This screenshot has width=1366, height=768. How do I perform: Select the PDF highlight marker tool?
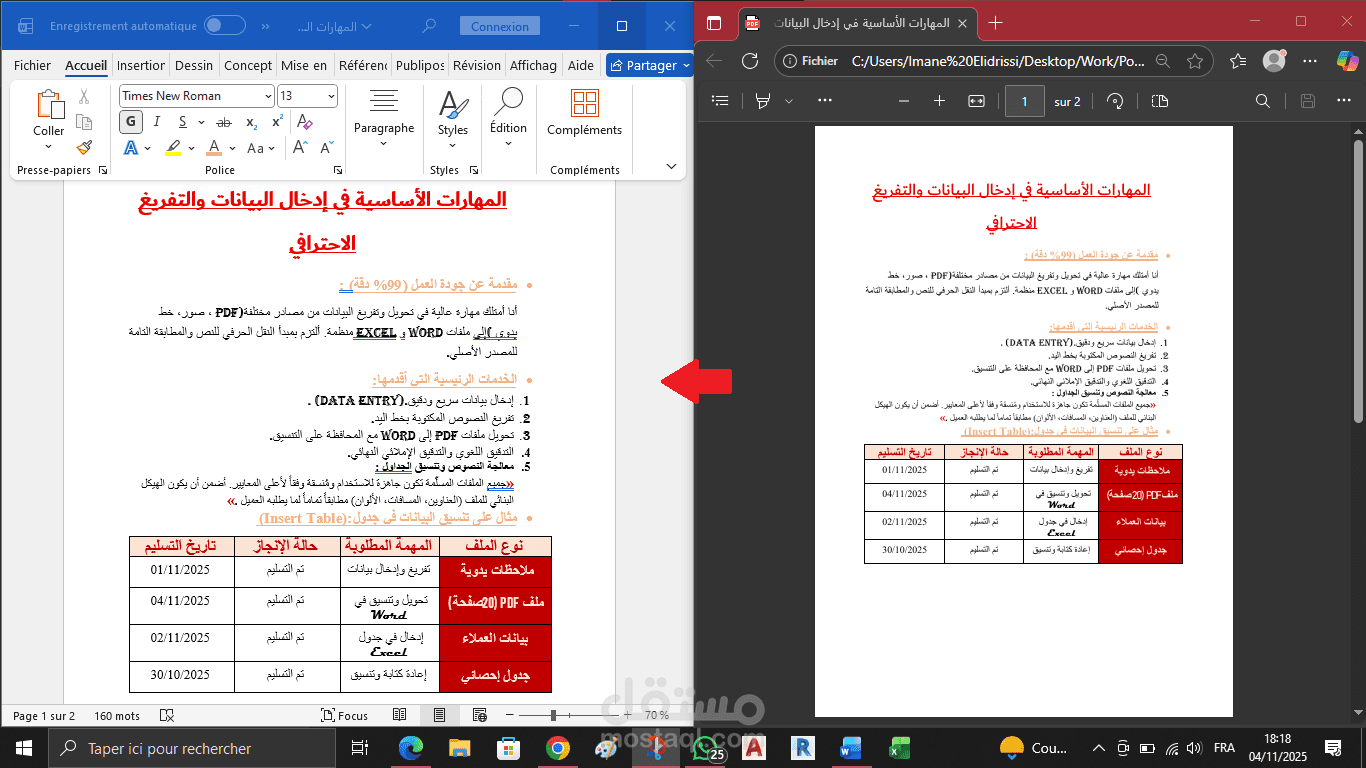pyautogui.click(x=764, y=101)
